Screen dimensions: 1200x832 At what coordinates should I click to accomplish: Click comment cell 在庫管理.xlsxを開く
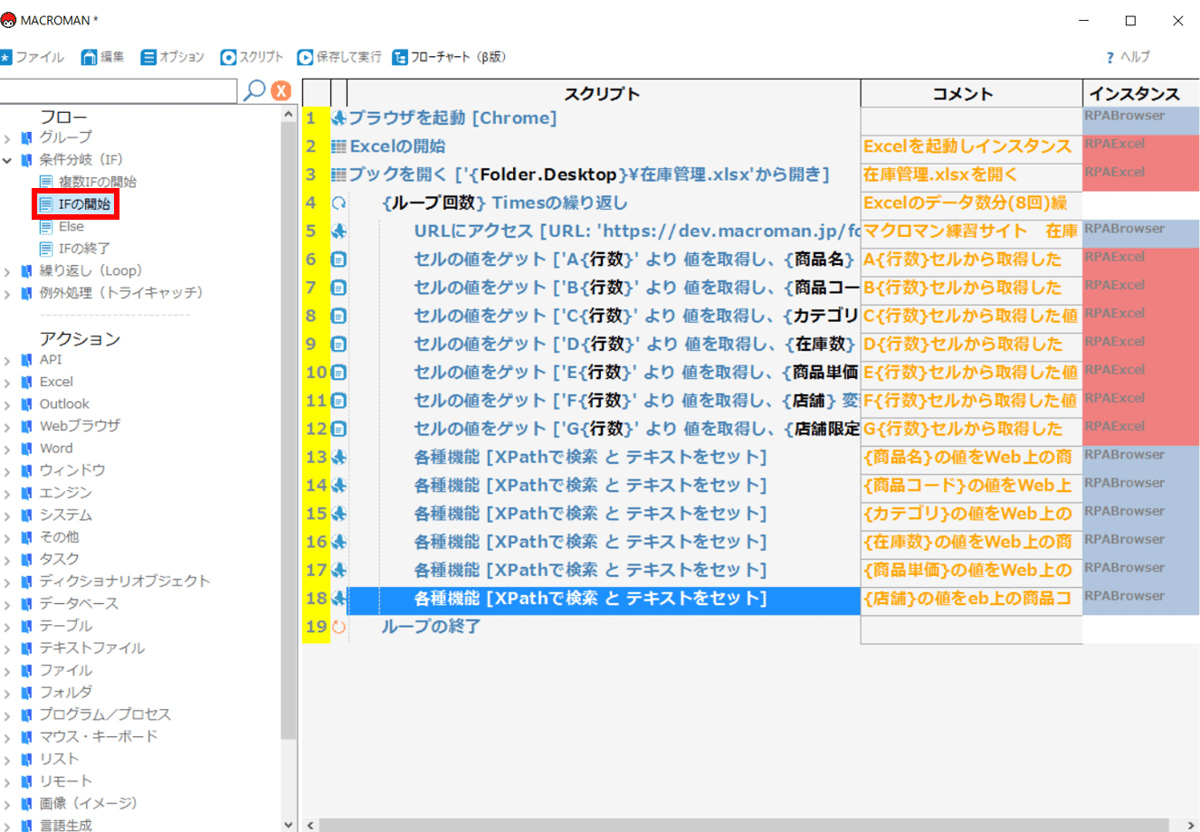point(971,175)
